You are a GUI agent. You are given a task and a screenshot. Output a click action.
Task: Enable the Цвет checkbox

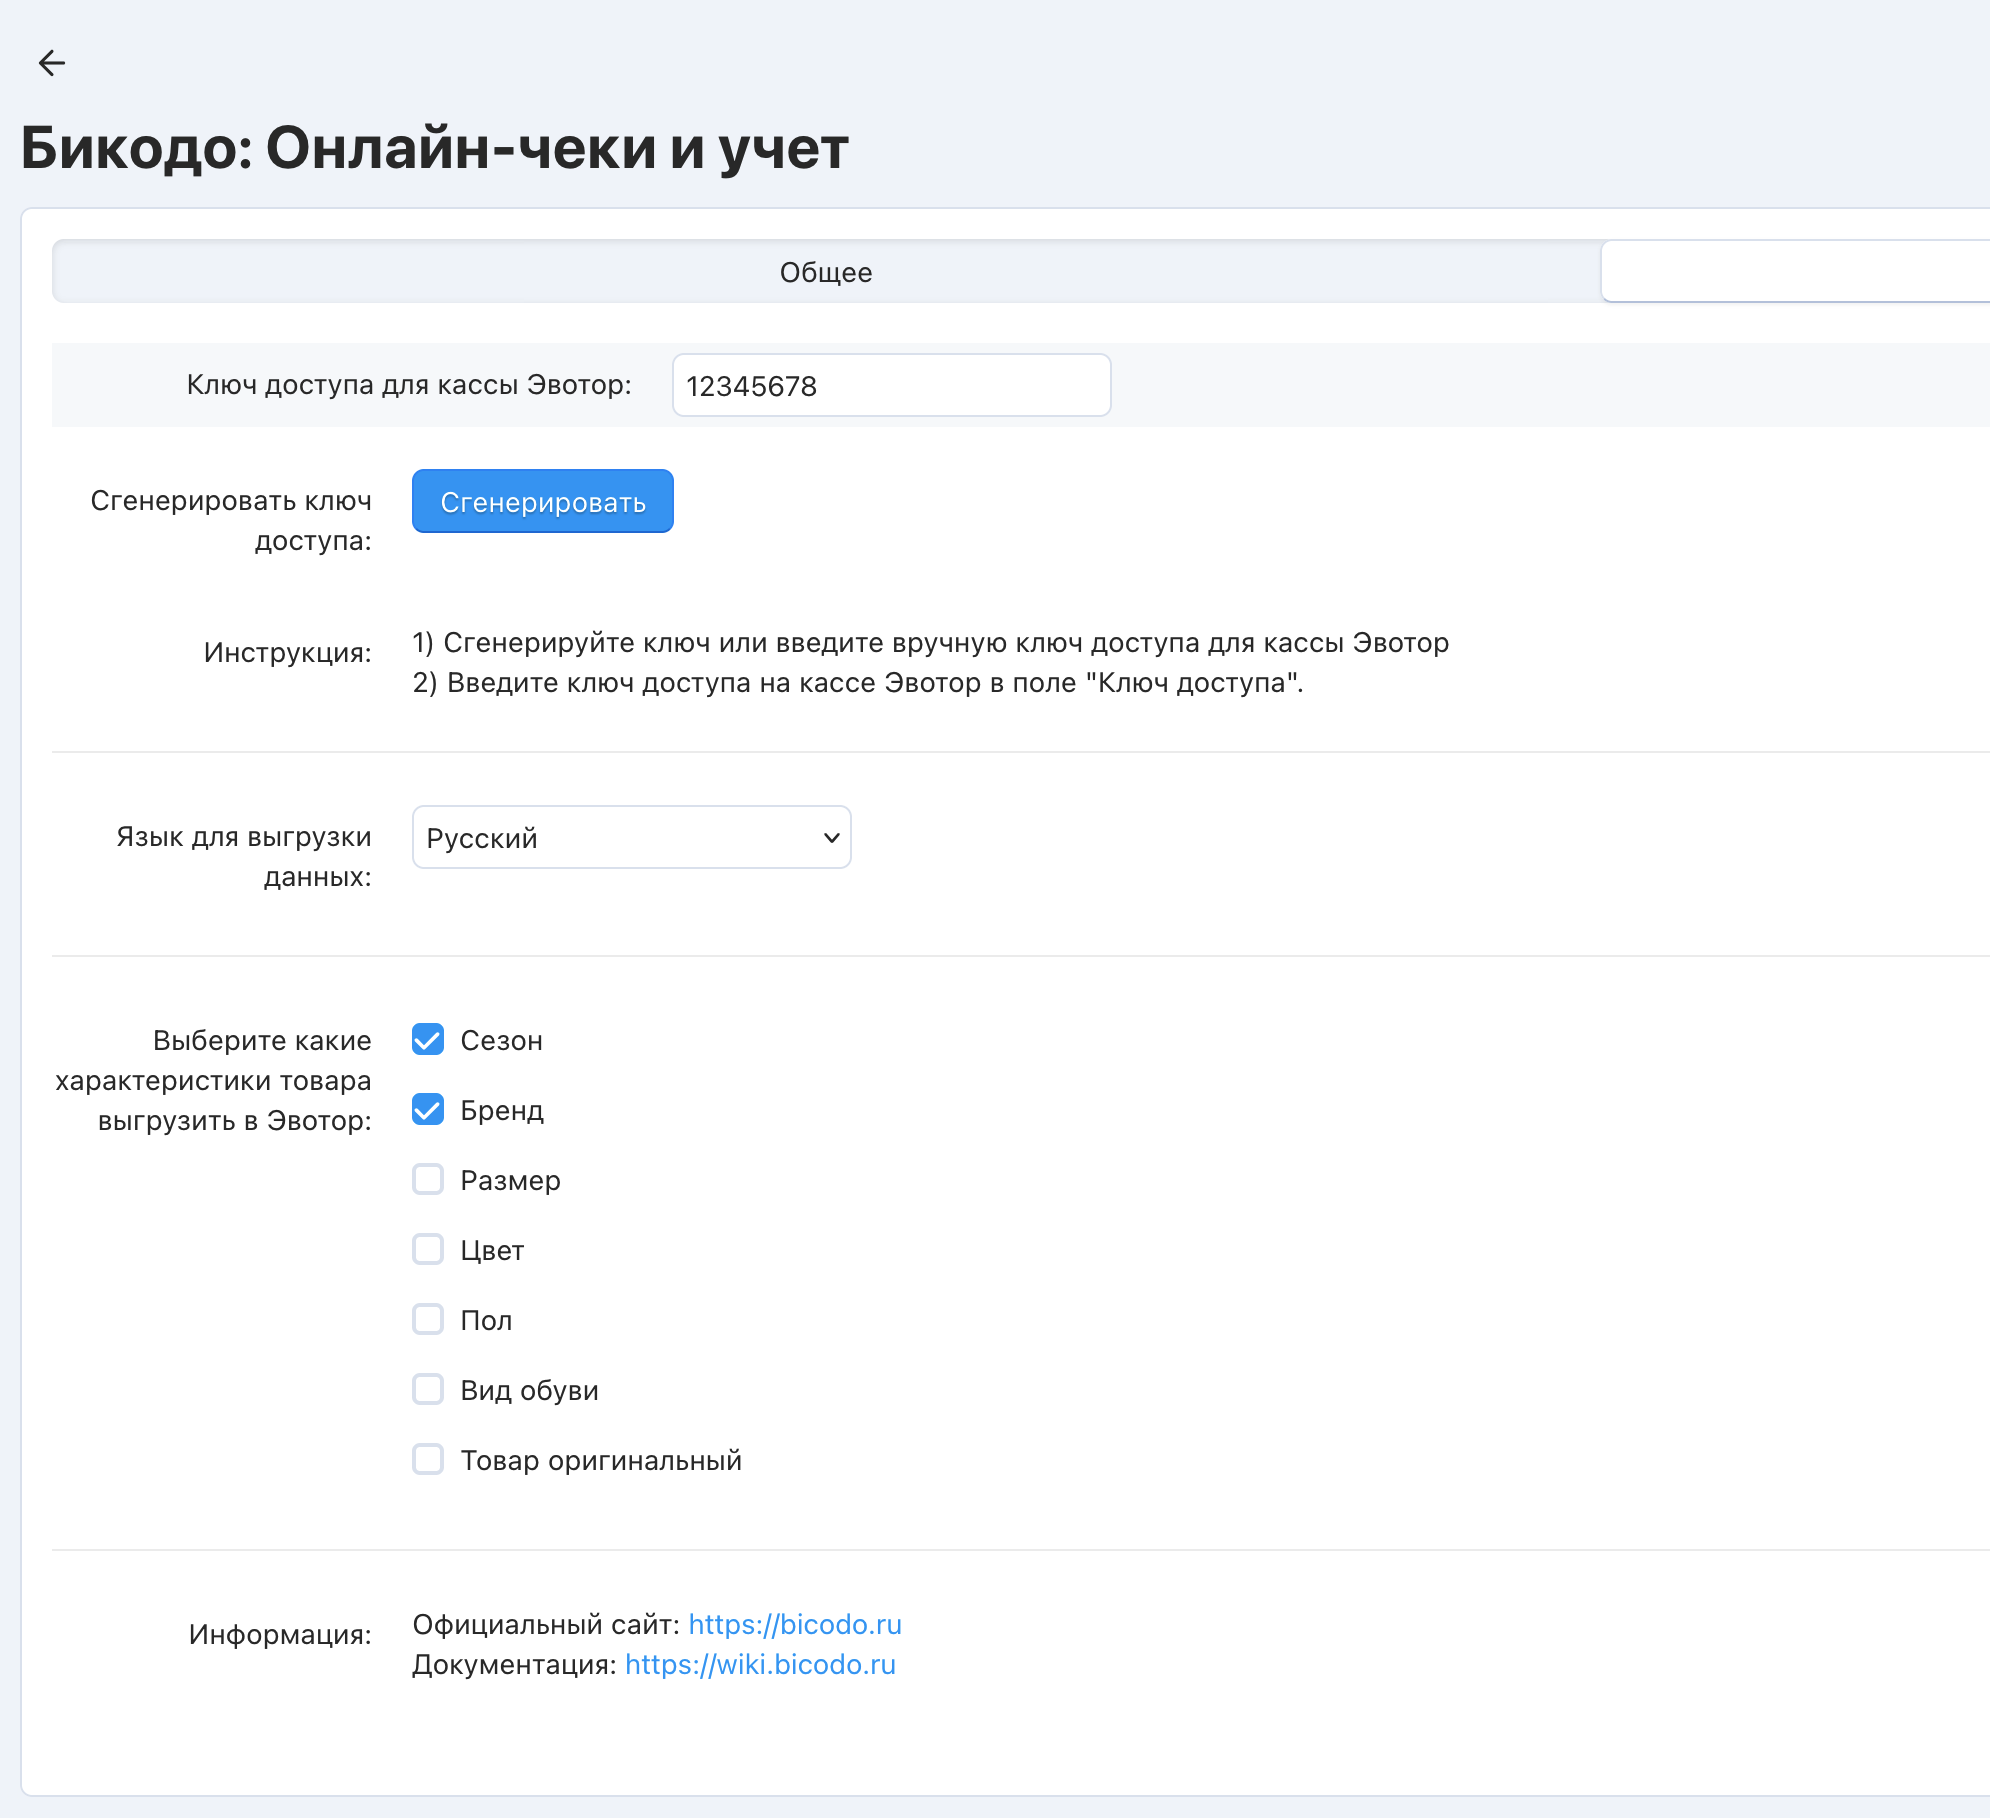[x=428, y=1250]
